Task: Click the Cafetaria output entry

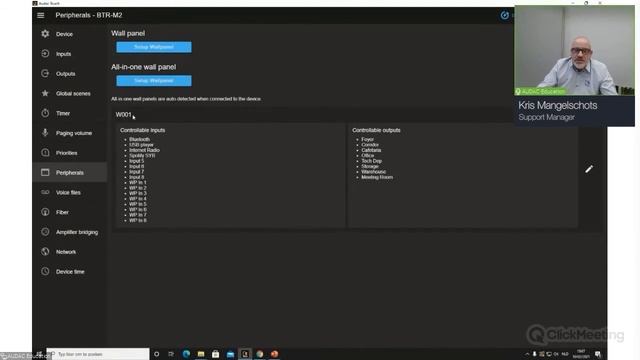Action: (x=371, y=150)
